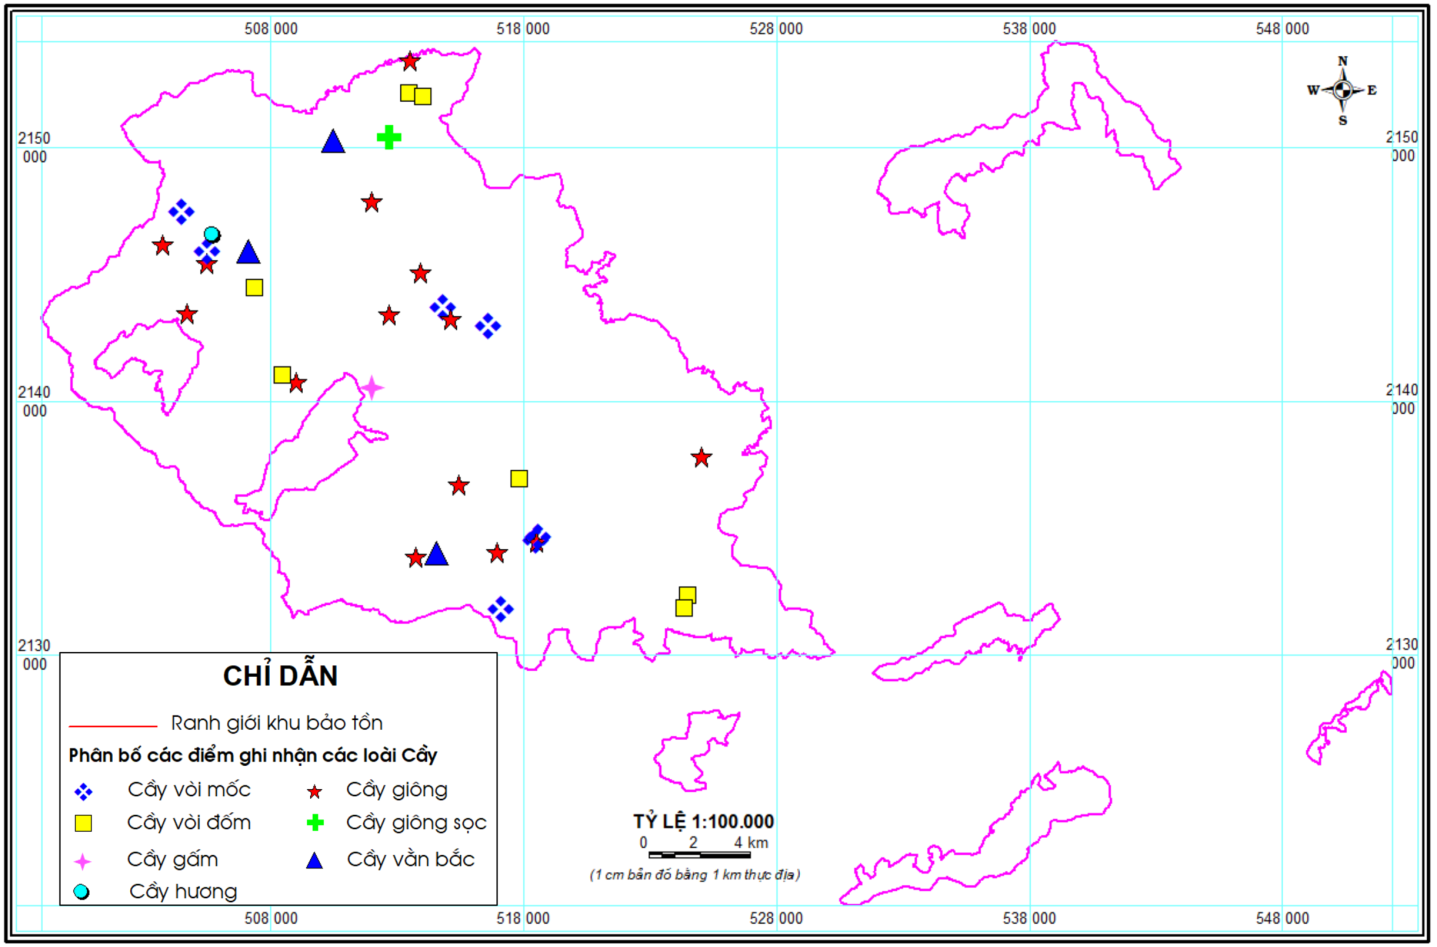
Task: Click the red boundary line sample in legend
Action: [113, 725]
